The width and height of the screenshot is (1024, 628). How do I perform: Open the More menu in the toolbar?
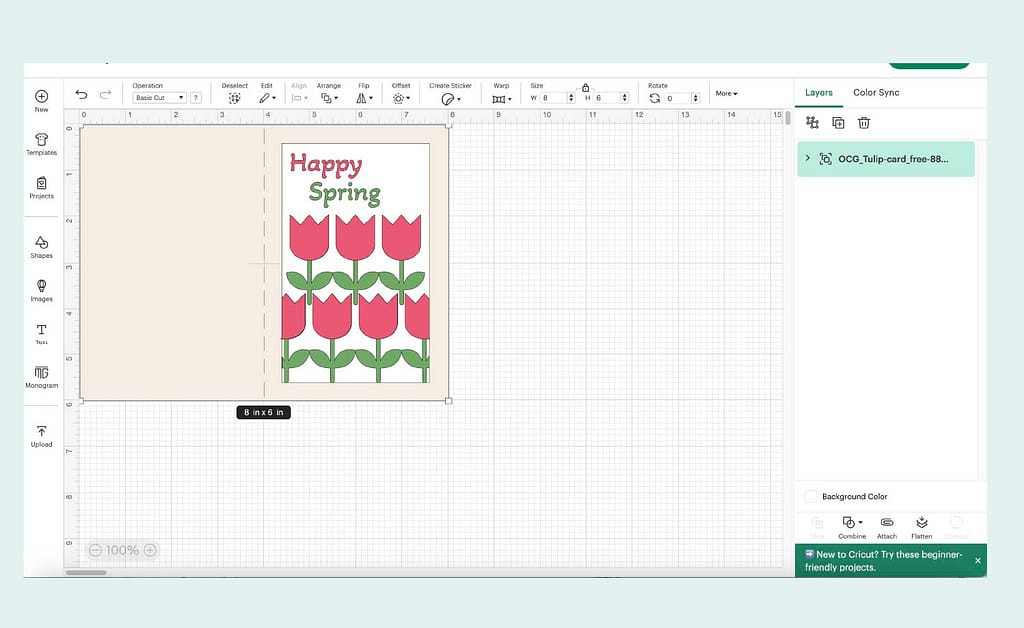[727, 92]
